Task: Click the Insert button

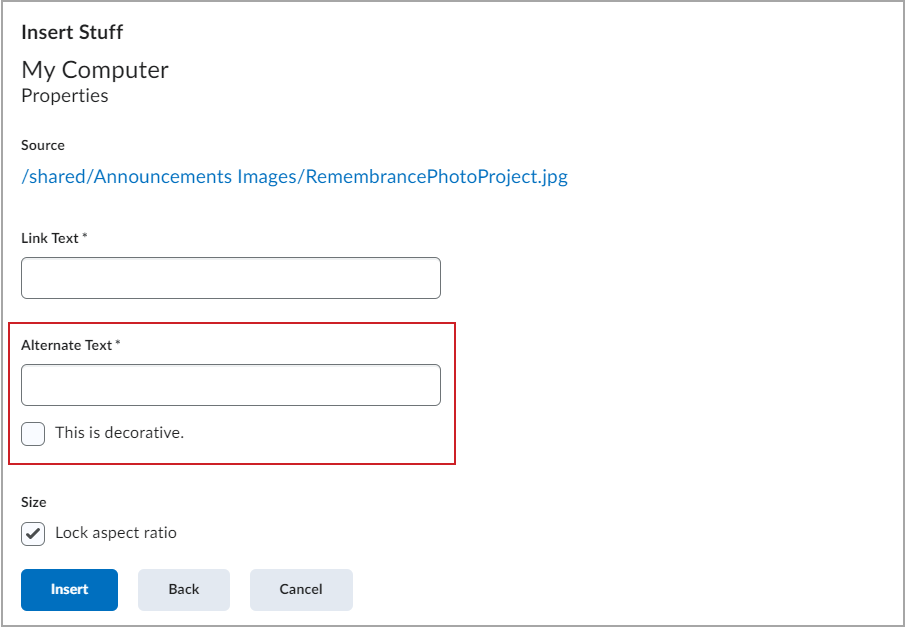Action: (x=68, y=590)
